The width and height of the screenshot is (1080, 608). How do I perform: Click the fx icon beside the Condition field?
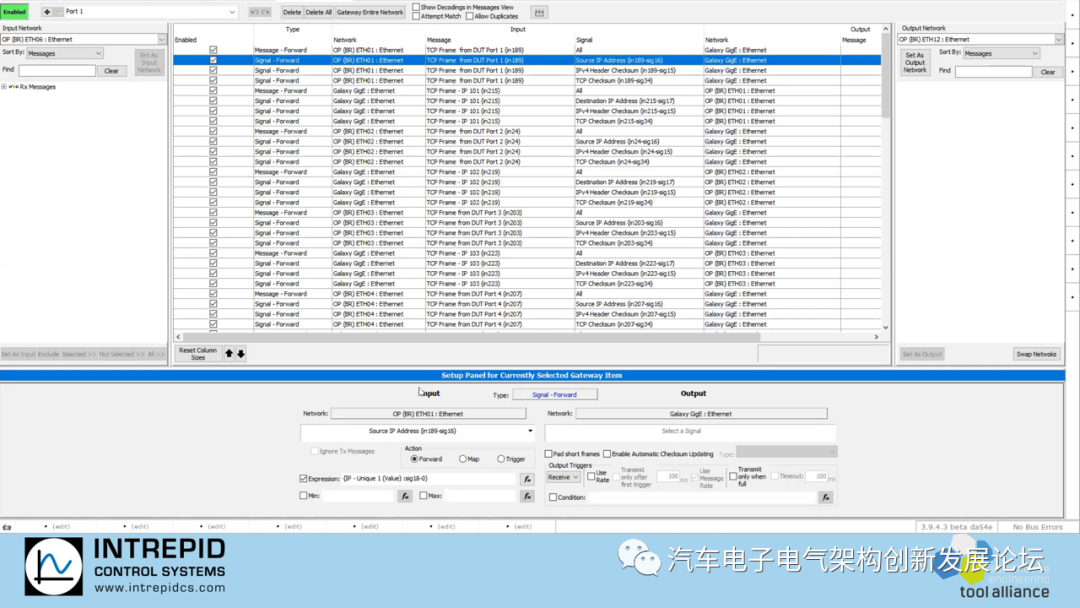(x=824, y=496)
